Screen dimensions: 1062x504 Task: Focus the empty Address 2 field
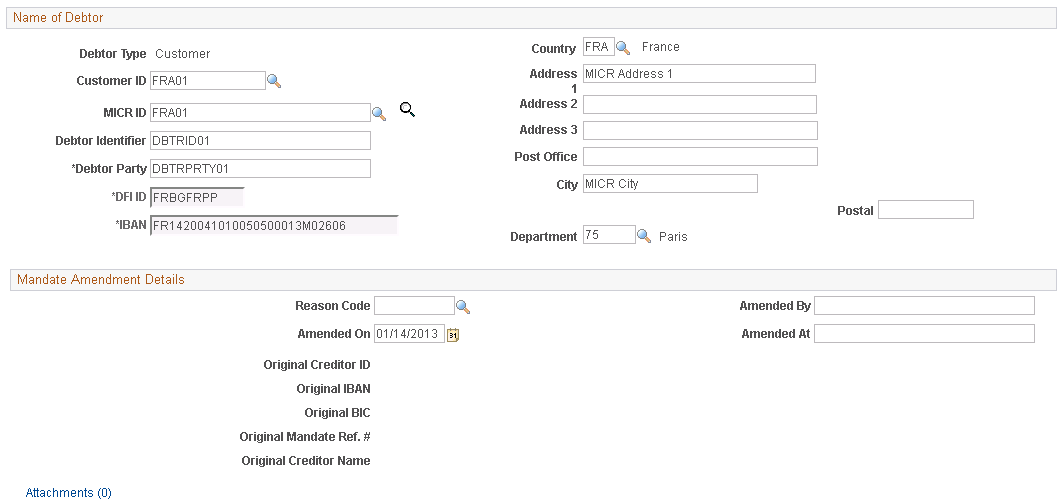coord(700,104)
